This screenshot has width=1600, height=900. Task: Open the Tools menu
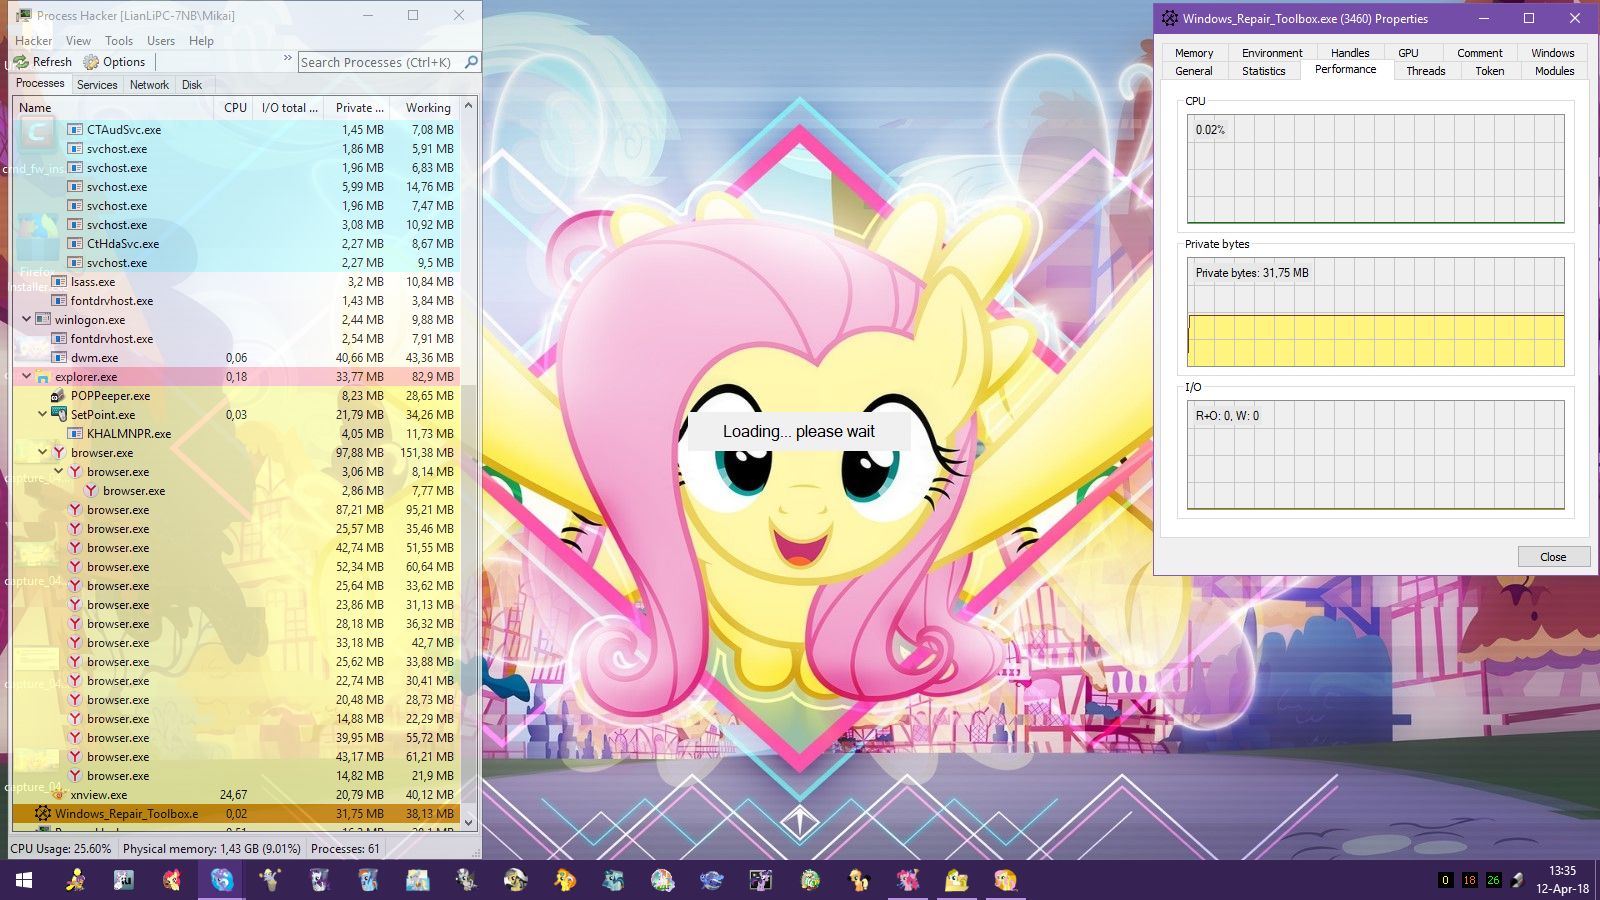click(119, 41)
